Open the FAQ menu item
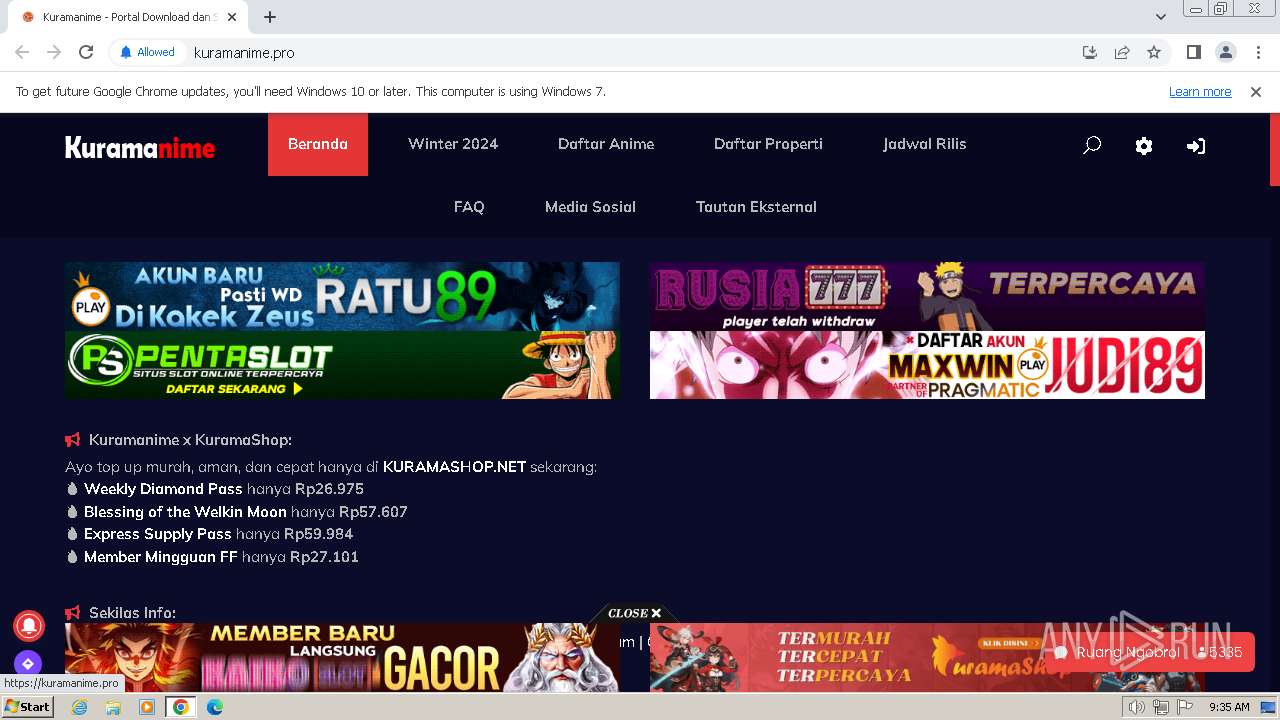The width and height of the screenshot is (1280, 720). (469, 207)
